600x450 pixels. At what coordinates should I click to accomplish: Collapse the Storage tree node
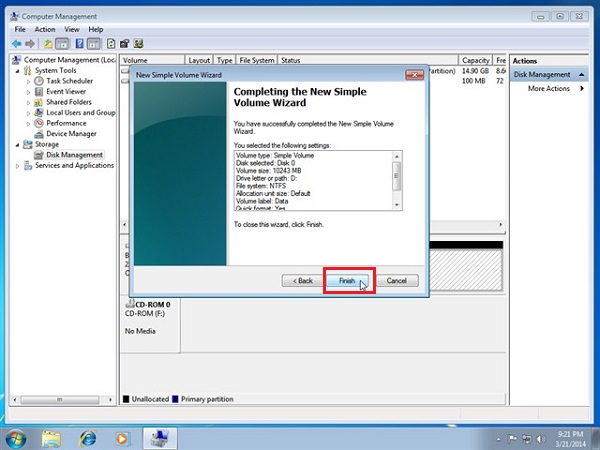pos(17,144)
